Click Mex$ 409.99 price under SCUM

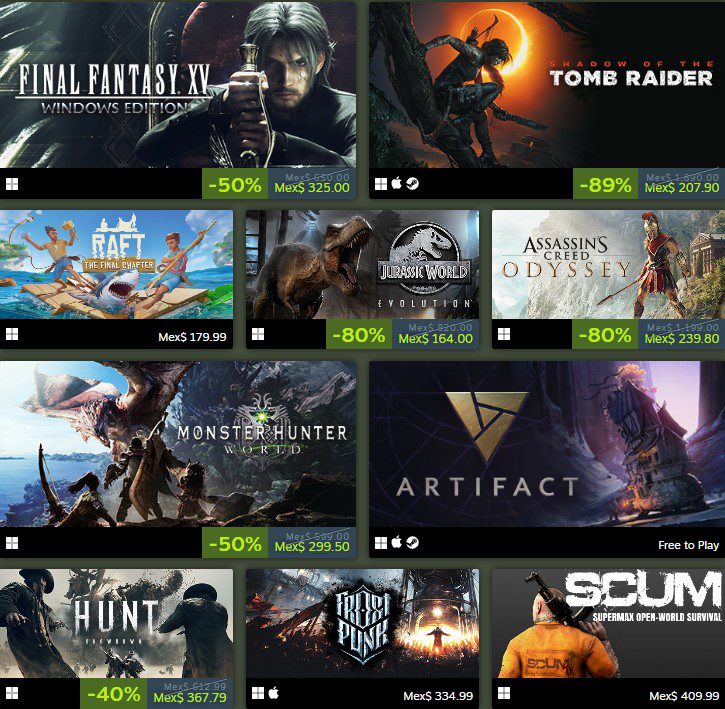tap(684, 696)
